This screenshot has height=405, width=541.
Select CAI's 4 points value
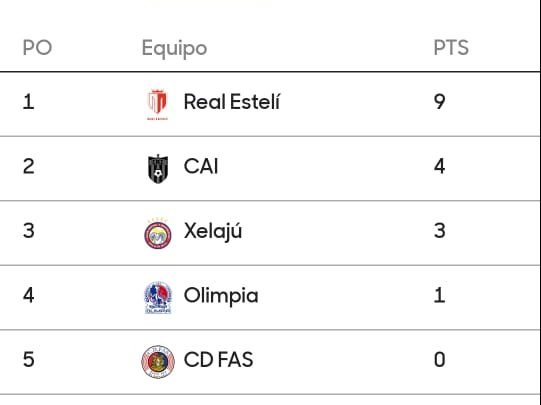(x=440, y=166)
